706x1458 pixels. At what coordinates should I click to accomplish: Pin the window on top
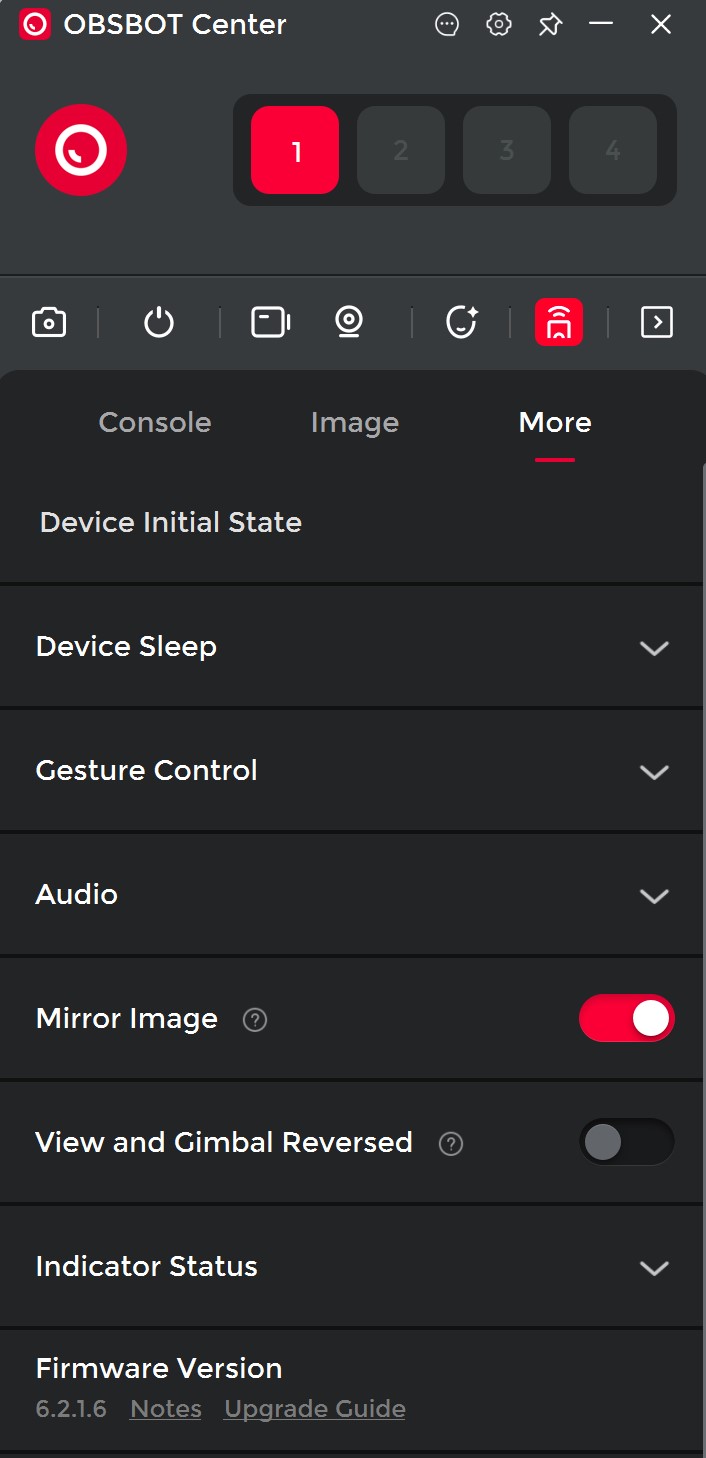550,25
